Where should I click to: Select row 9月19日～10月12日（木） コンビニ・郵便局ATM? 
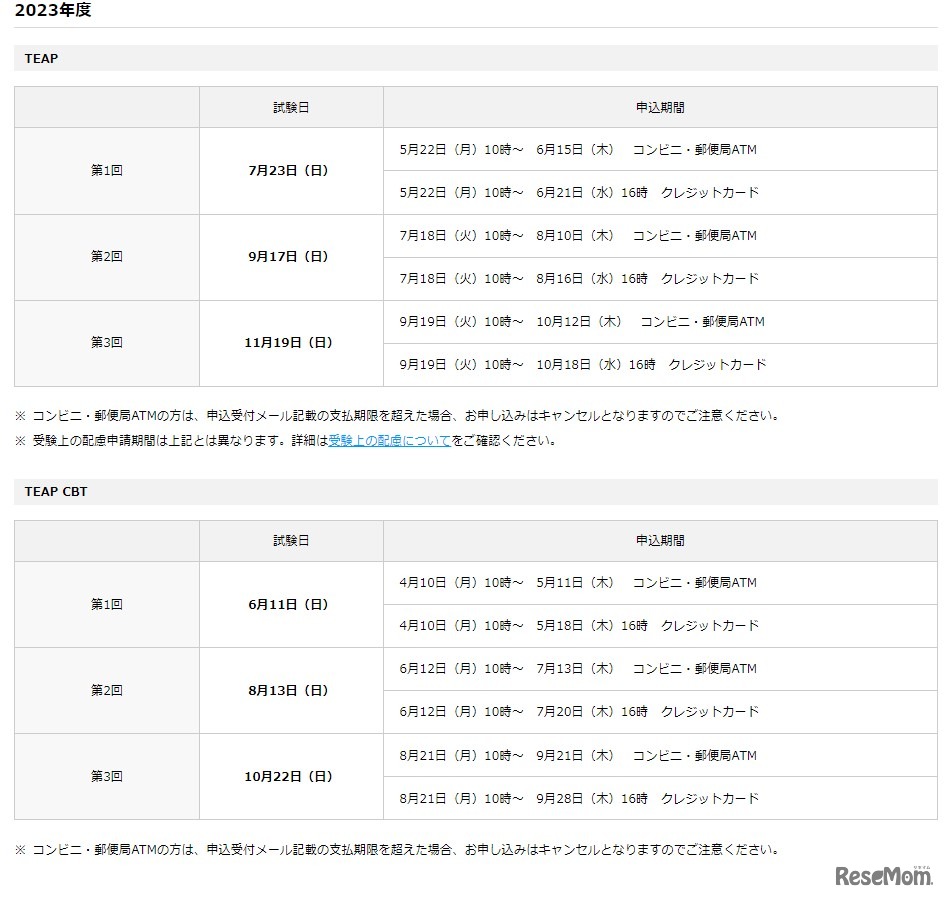coord(661,322)
